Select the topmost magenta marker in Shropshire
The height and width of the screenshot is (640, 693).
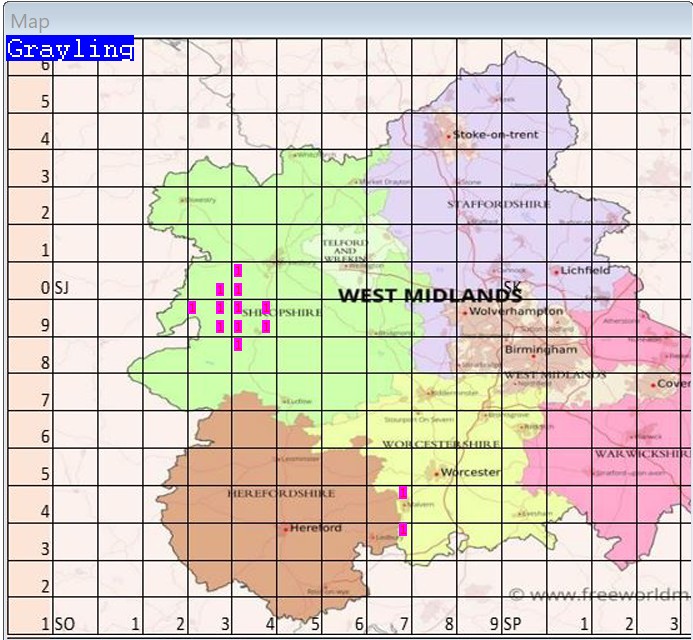coord(238,270)
